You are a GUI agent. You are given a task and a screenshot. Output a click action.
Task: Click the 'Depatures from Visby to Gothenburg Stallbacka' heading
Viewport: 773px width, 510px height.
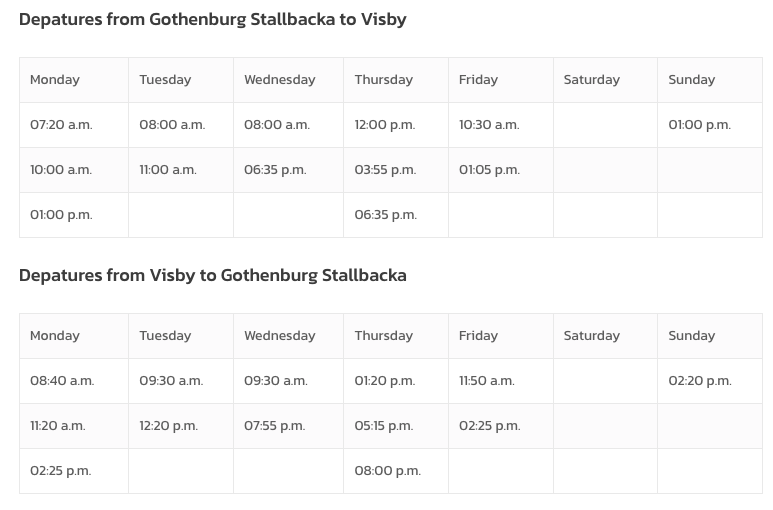coord(212,275)
